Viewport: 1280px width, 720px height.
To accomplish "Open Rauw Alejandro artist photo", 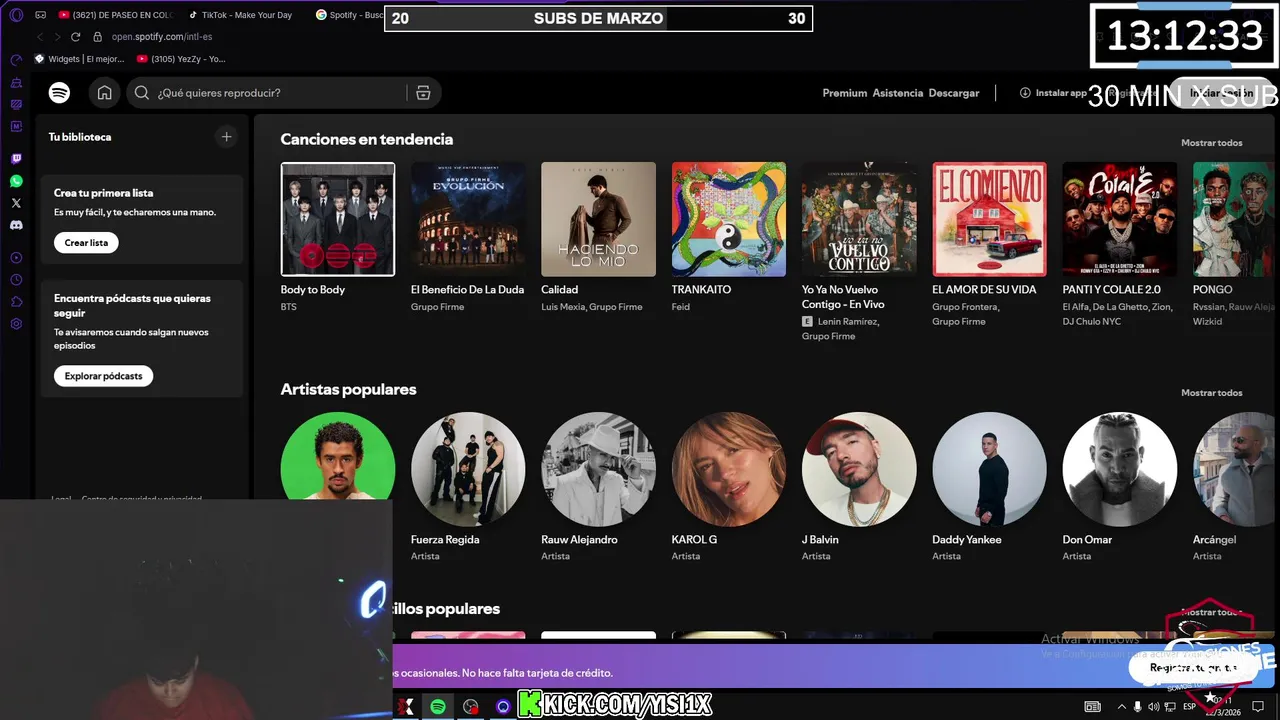I will 598,469.
